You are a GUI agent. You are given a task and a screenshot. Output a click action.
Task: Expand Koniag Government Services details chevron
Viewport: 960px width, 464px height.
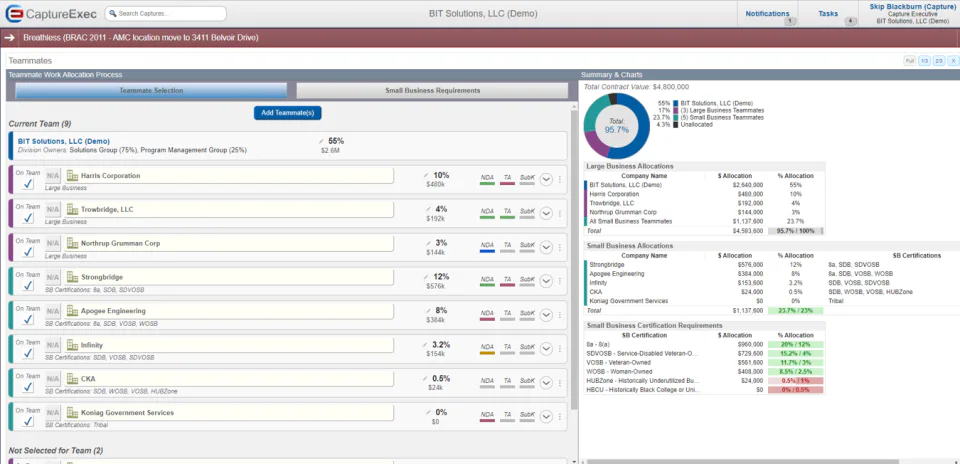(x=546, y=416)
